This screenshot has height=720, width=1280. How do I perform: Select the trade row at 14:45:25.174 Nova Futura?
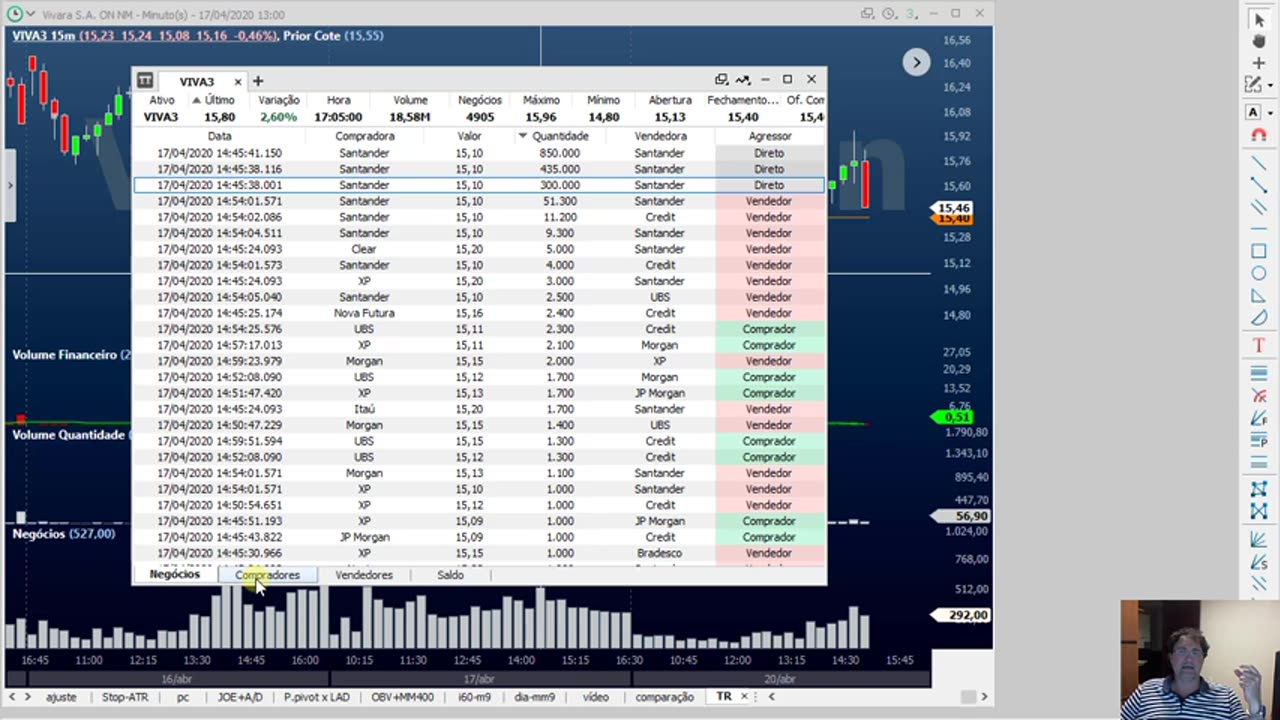point(479,313)
